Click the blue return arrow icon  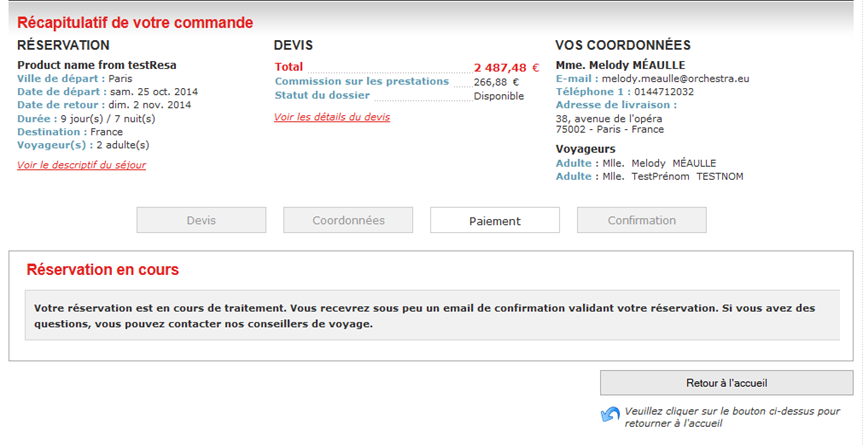(x=609, y=415)
